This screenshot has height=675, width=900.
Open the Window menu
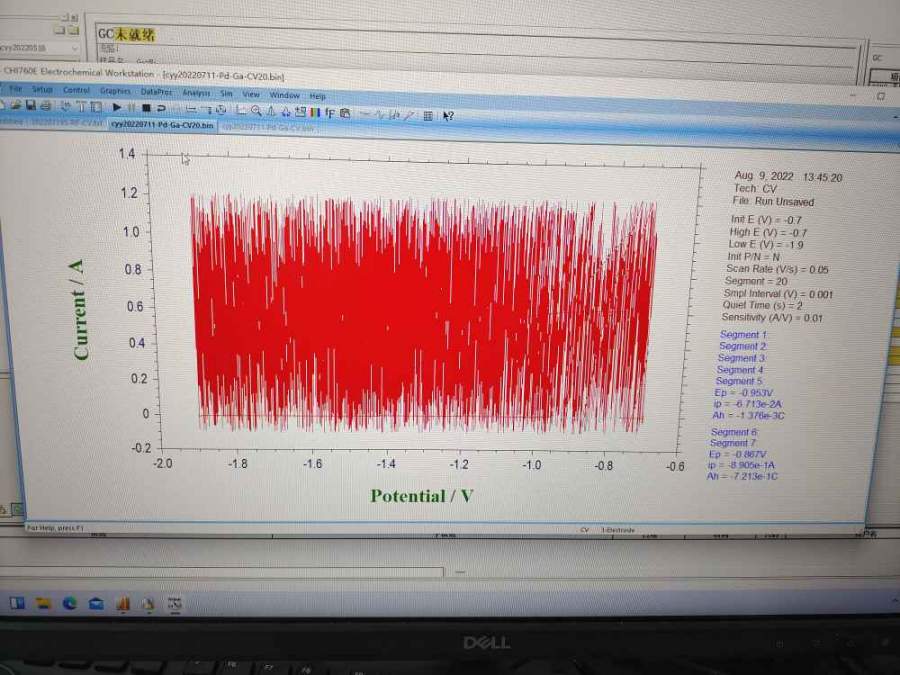284,95
